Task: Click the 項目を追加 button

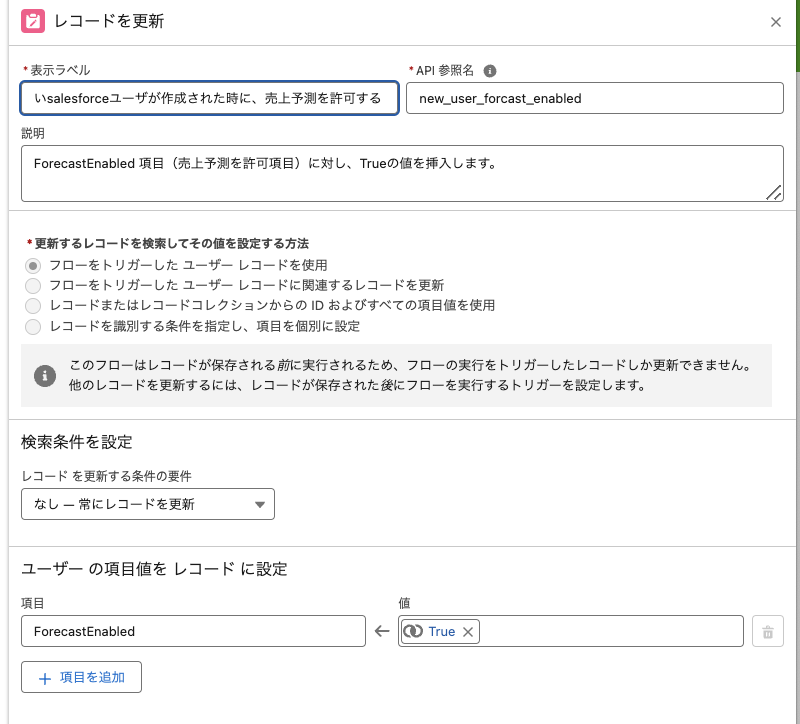Action: [x=81, y=677]
